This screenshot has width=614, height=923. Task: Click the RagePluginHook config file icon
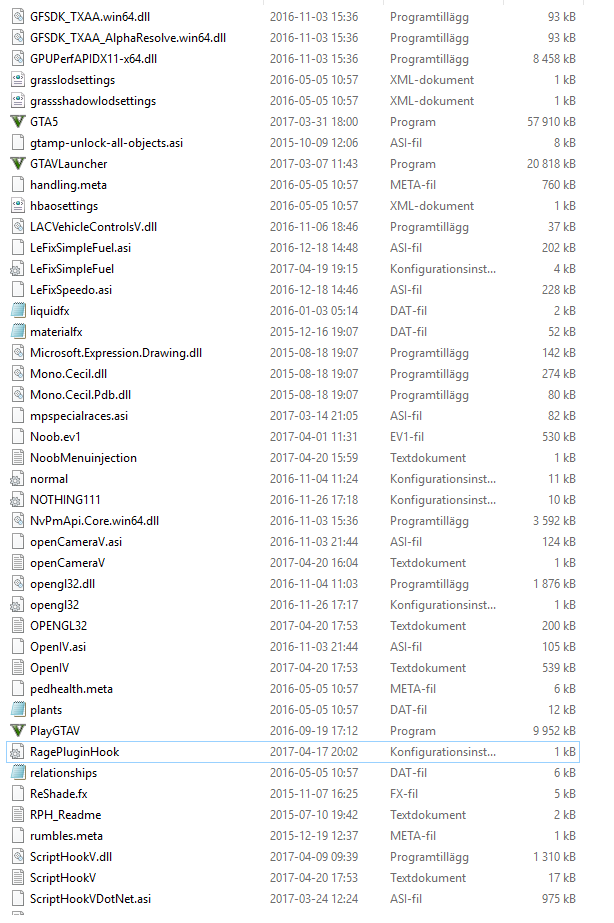[17, 752]
